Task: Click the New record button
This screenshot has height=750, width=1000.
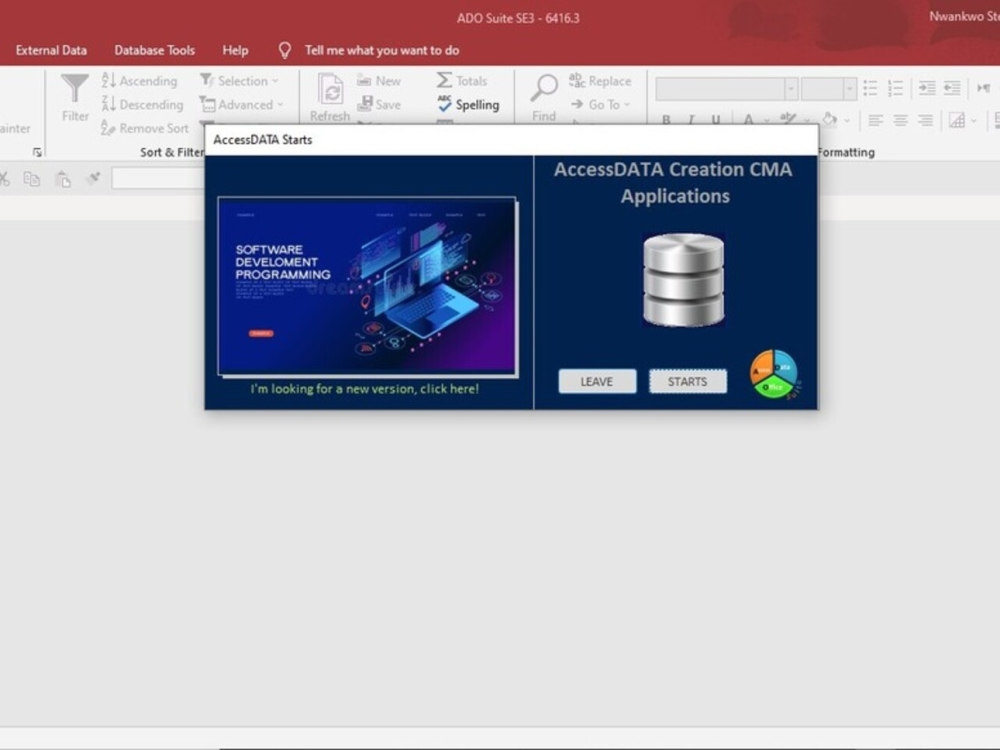Action: (379, 81)
